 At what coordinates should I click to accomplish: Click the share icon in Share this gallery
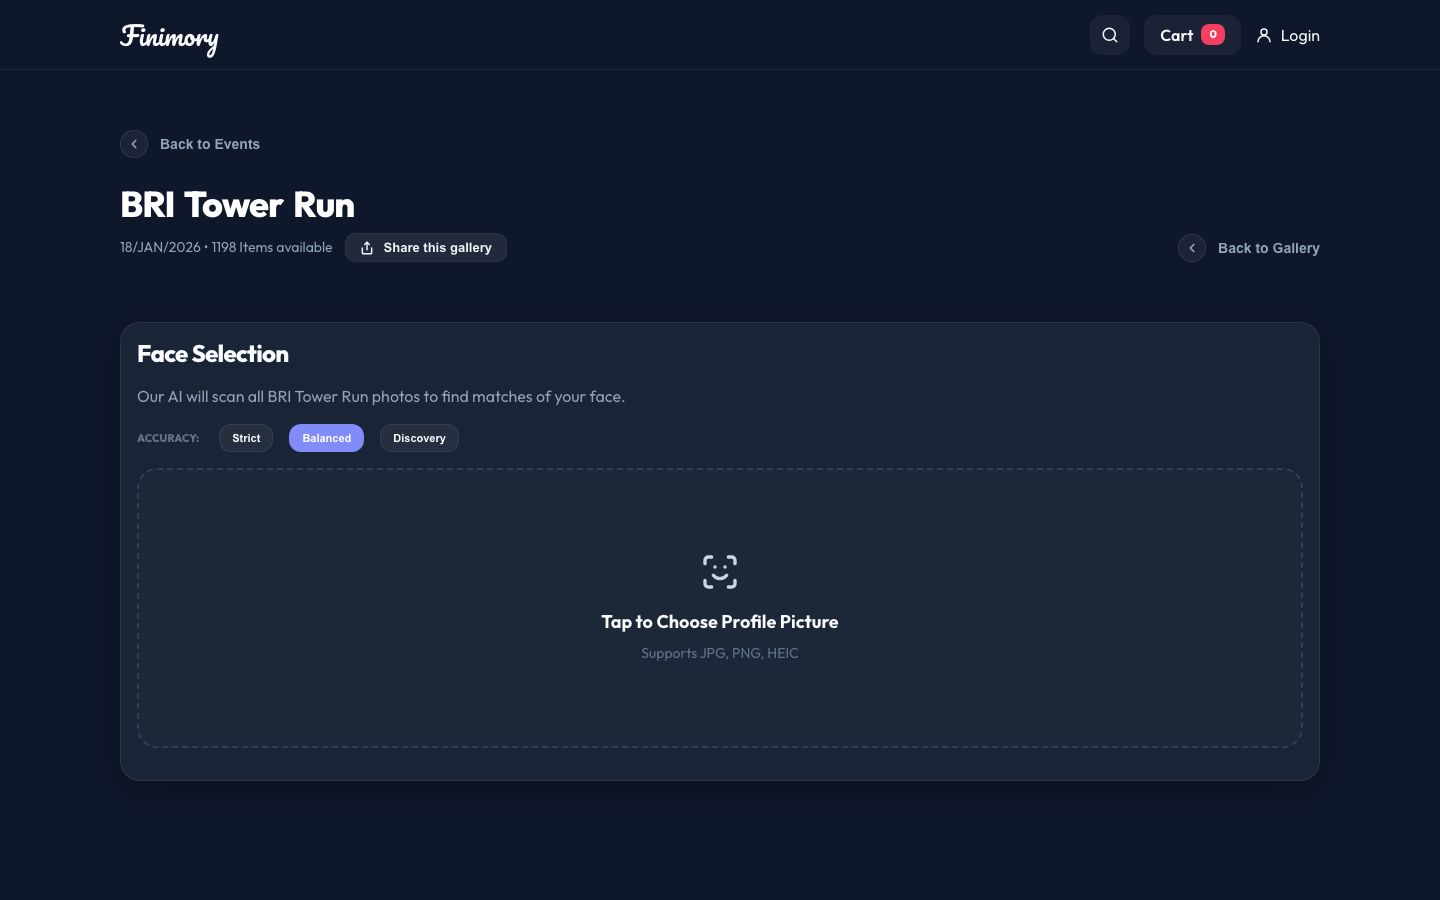pos(367,248)
